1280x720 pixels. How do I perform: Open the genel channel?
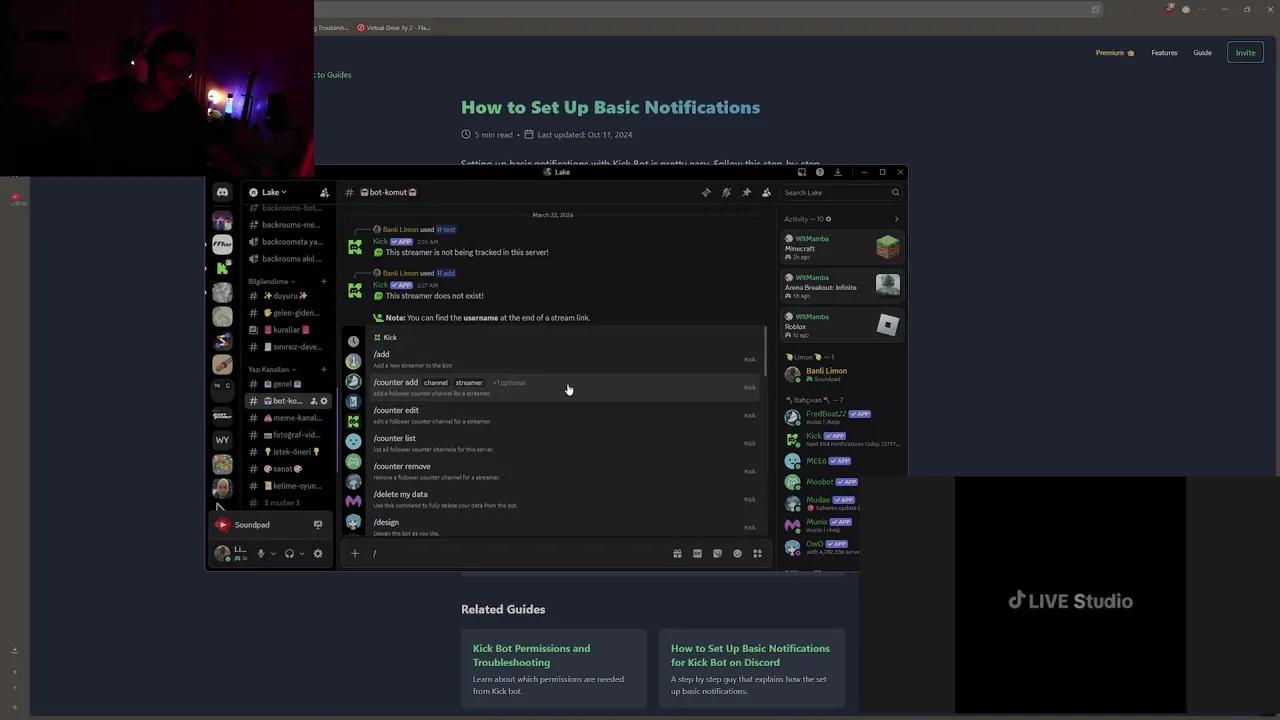click(x=286, y=384)
